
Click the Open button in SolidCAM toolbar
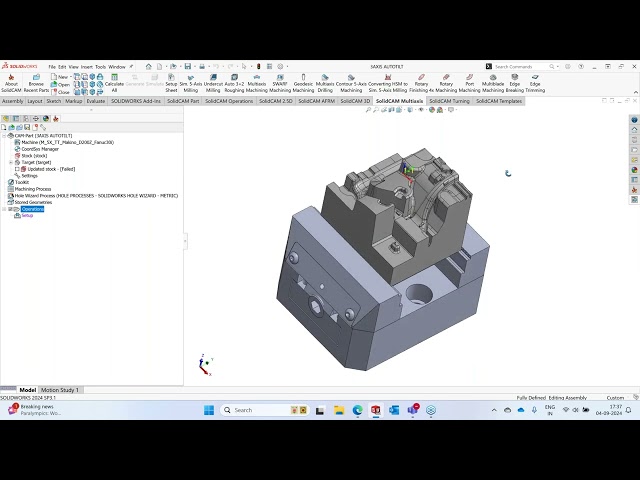[60, 84]
